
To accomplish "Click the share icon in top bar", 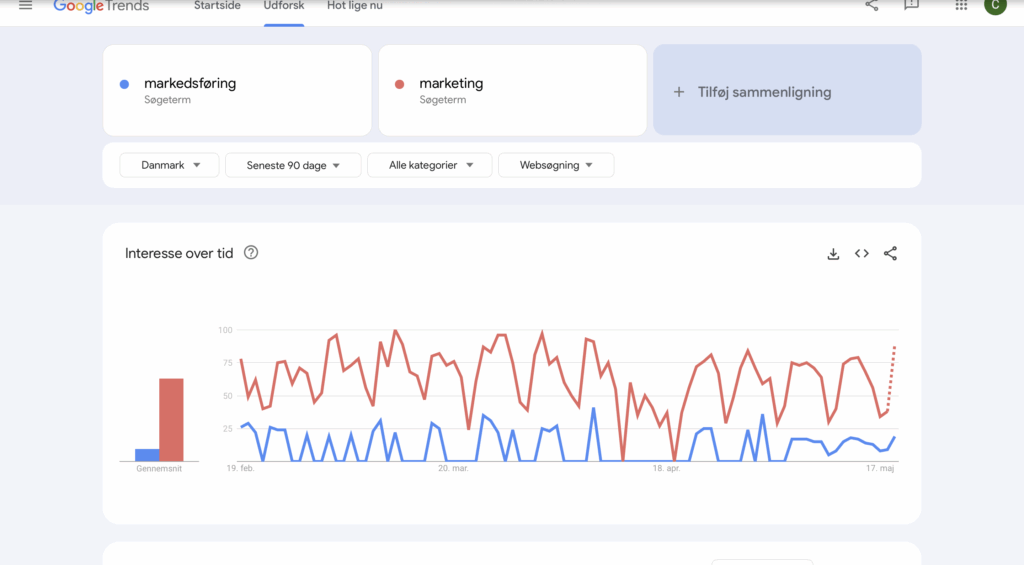I will (872, 6).
